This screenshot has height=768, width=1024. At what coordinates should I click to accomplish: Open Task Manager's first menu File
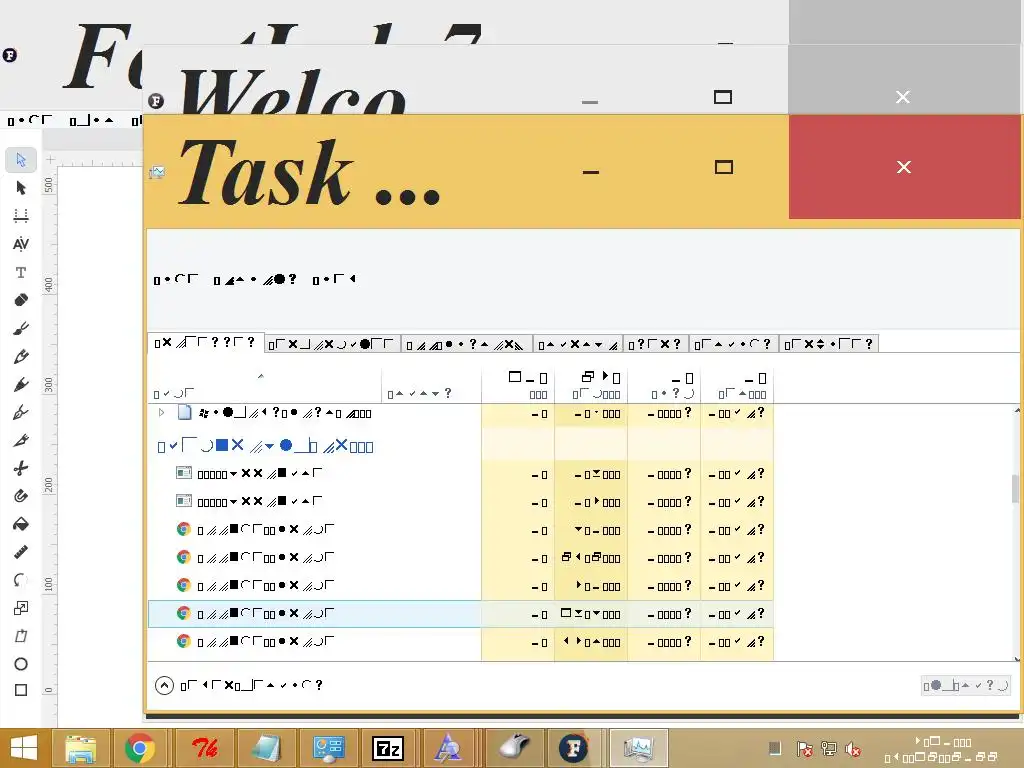(176, 280)
